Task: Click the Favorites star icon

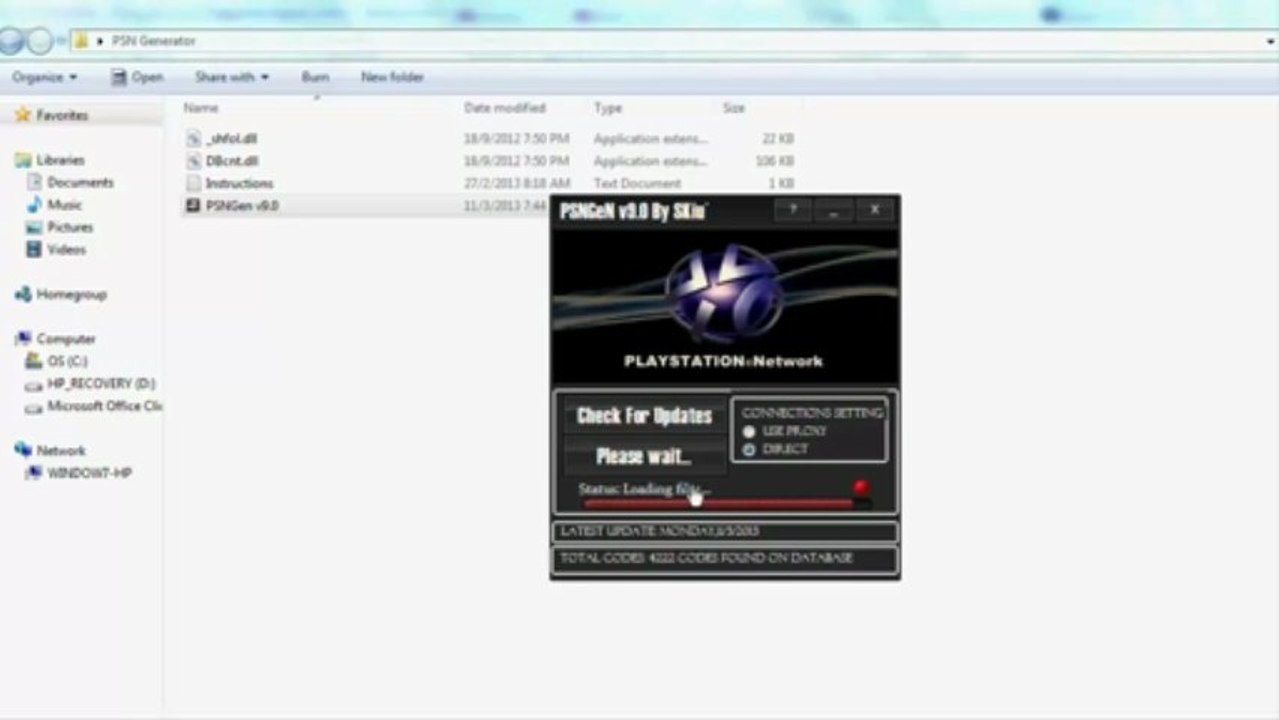Action: tap(22, 115)
